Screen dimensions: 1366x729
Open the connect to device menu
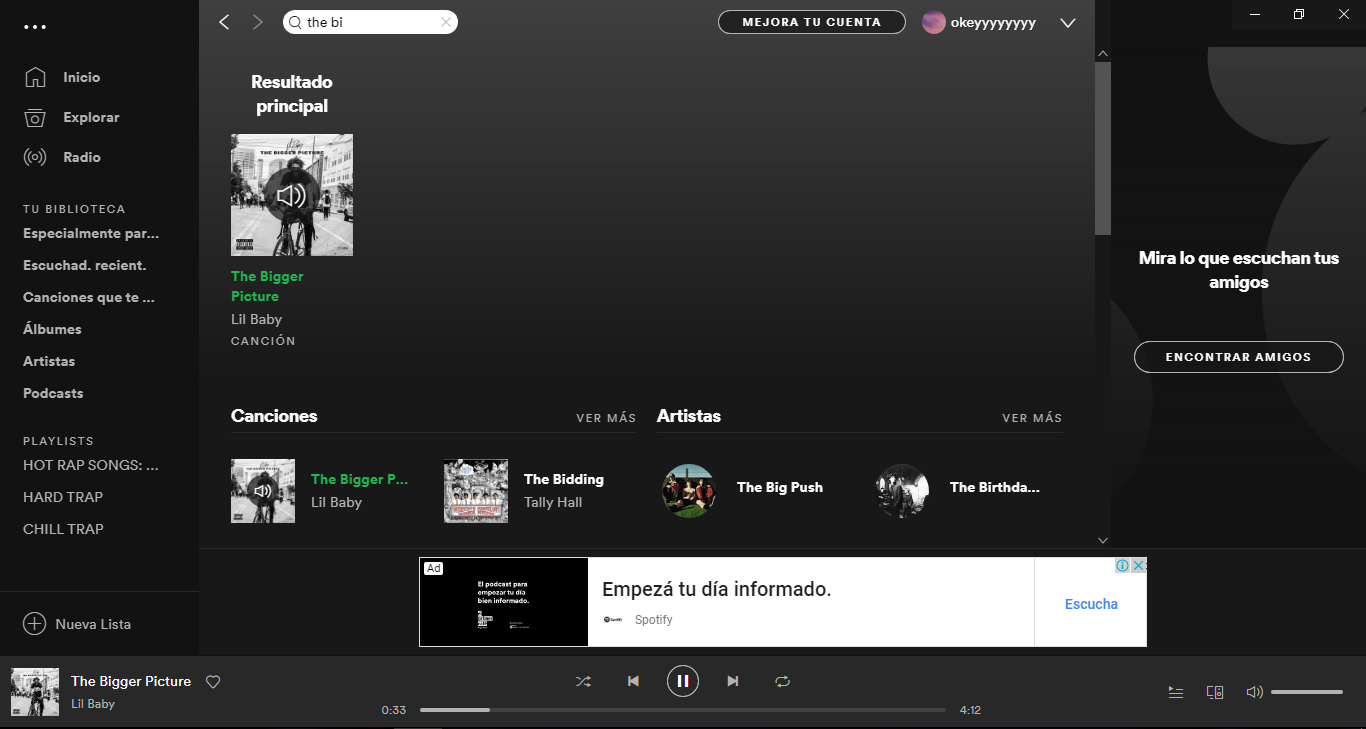click(x=1215, y=692)
